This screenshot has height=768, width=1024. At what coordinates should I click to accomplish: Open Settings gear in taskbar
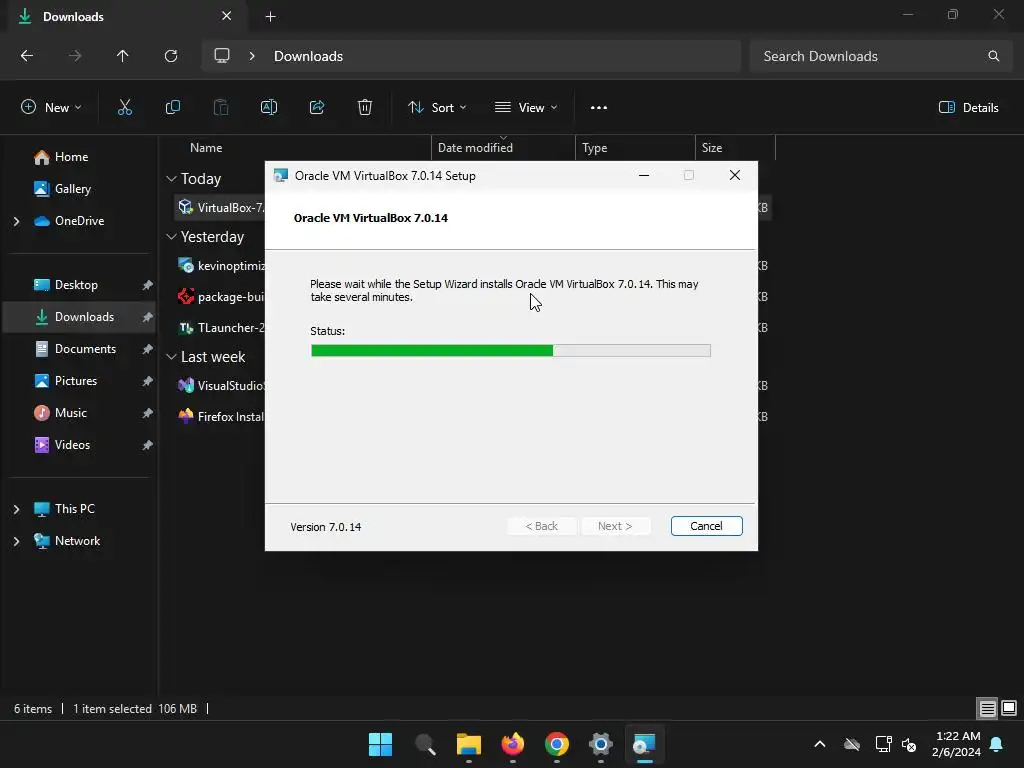601,744
